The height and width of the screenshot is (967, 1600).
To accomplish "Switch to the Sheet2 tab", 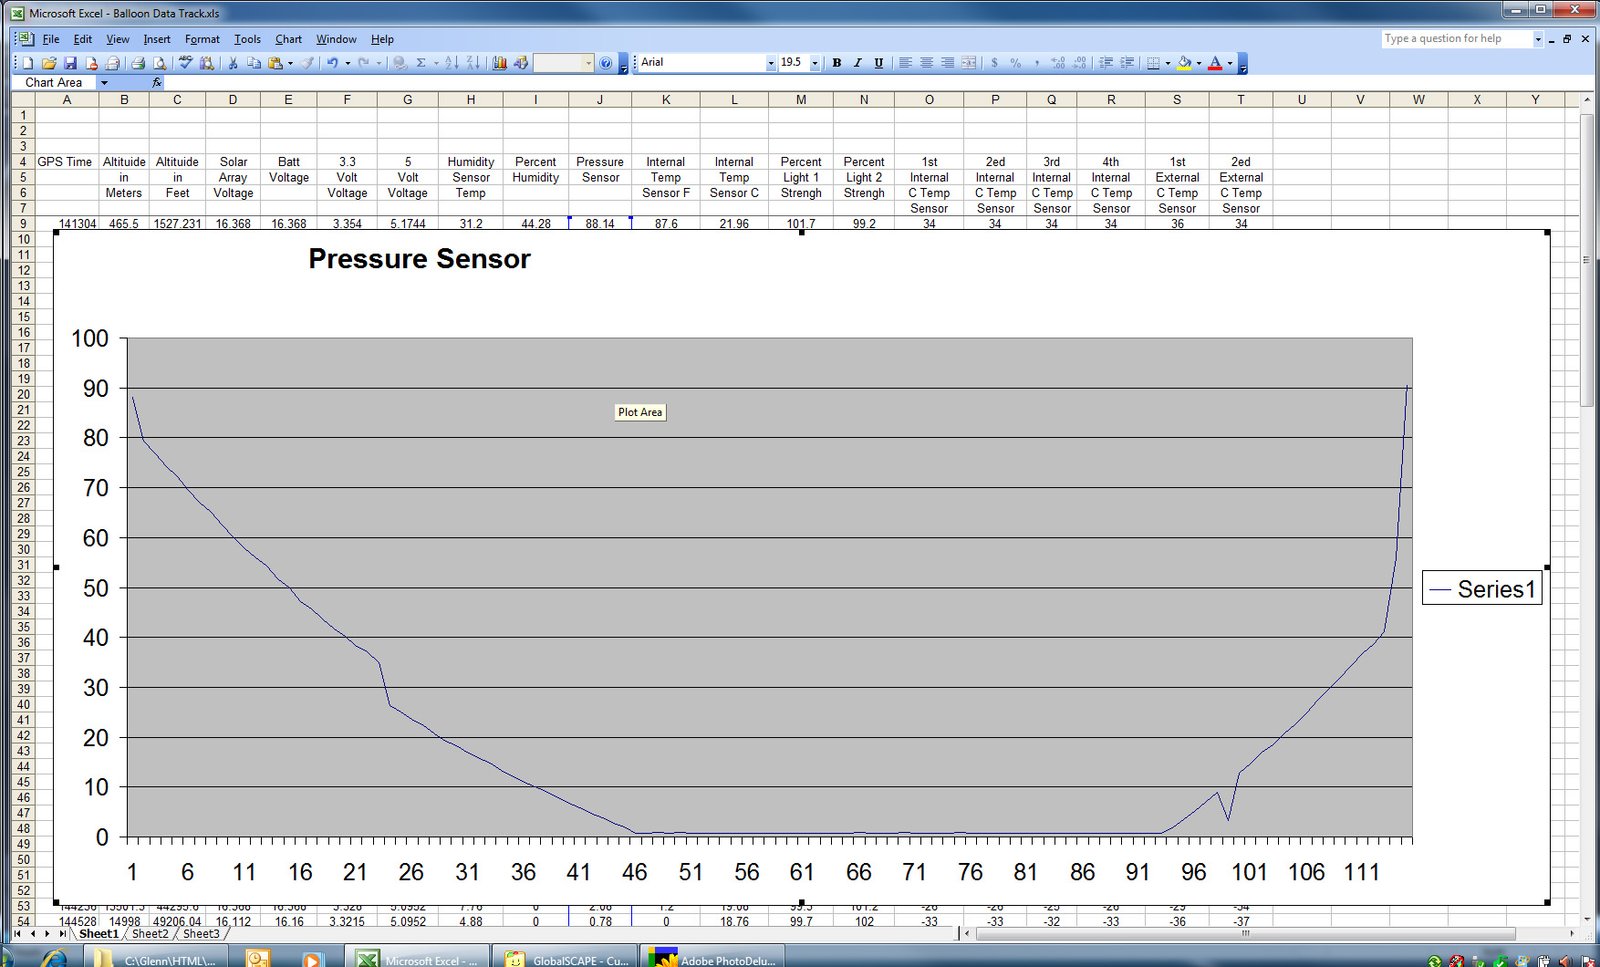I will [x=150, y=934].
